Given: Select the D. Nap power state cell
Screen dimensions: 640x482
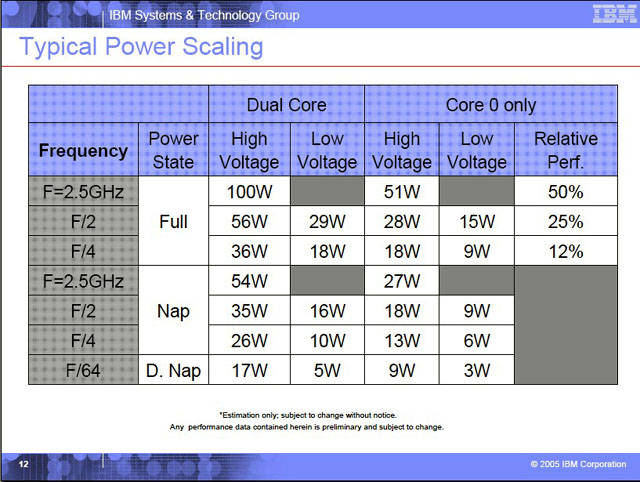Looking at the screenshot, I should click(x=173, y=371).
